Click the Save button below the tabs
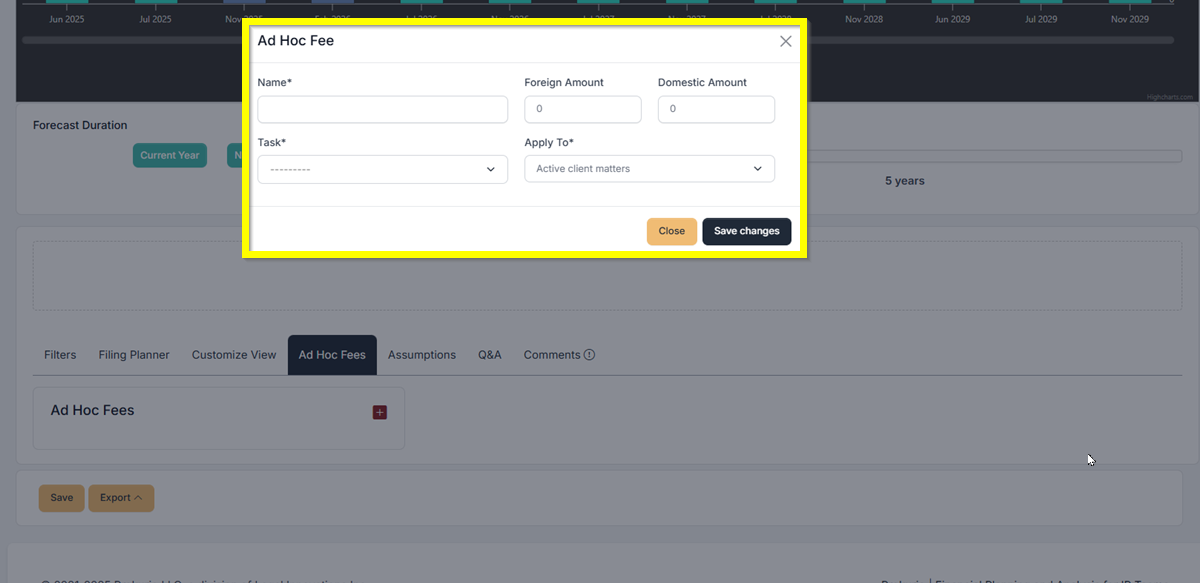The height and width of the screenshot is (583, 1200). click(61, 498)
